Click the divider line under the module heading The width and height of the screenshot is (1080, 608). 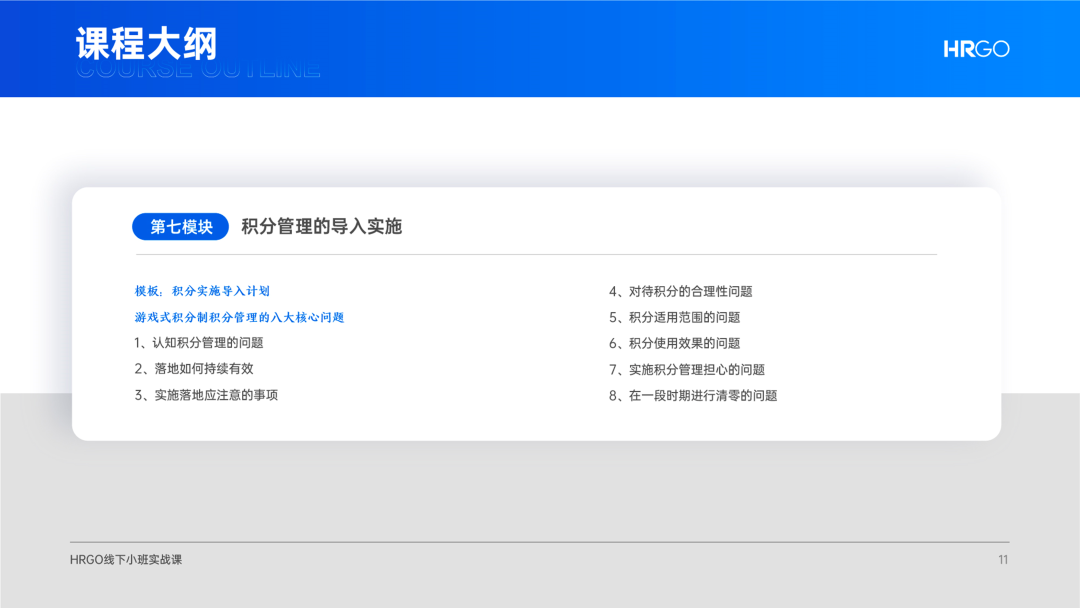[536, 255]
